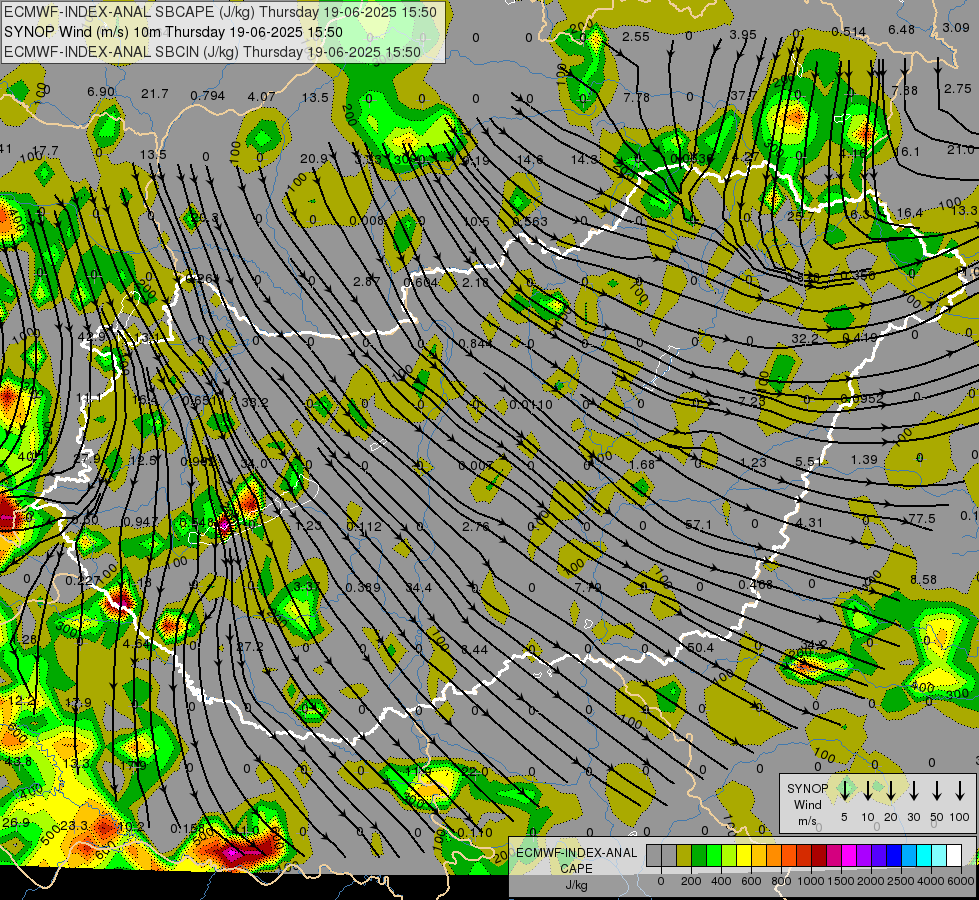The width and height of the screenshot is (979, 900).
Task: Click the m/s unit in wind legend
Action: click(807, 821)
